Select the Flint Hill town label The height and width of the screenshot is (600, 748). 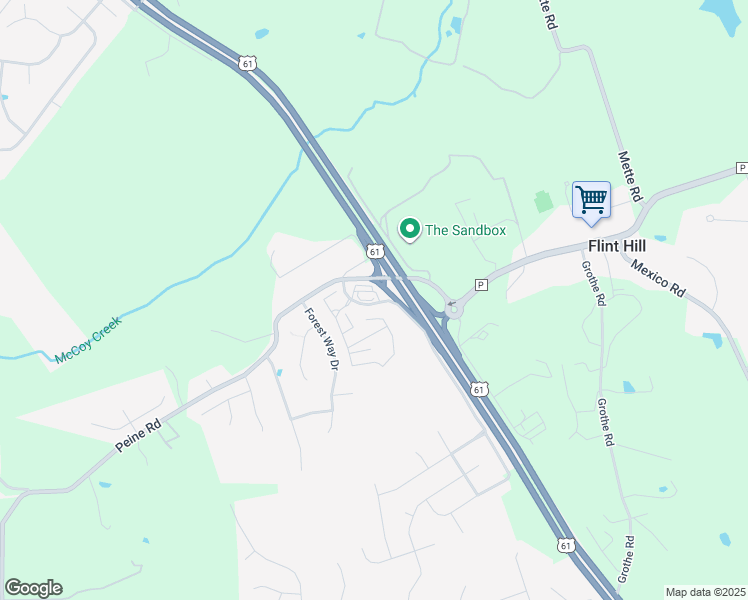click(x=617, y=246)
